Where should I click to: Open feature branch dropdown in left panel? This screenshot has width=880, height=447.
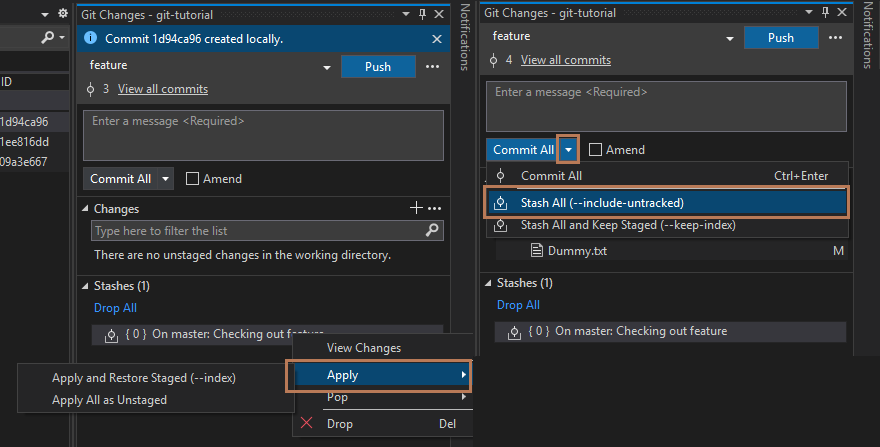pyautogui.click(x=327, y=67)
